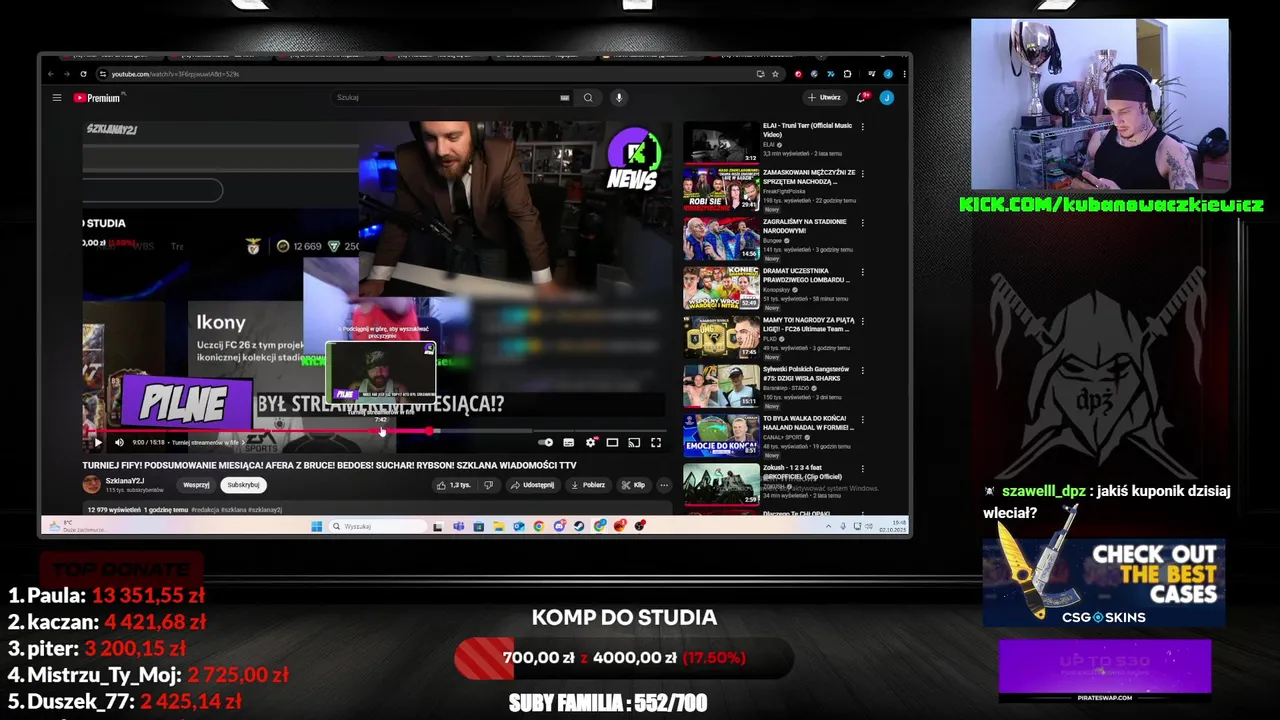Open Discord from the taskbar

click(560, 526)
